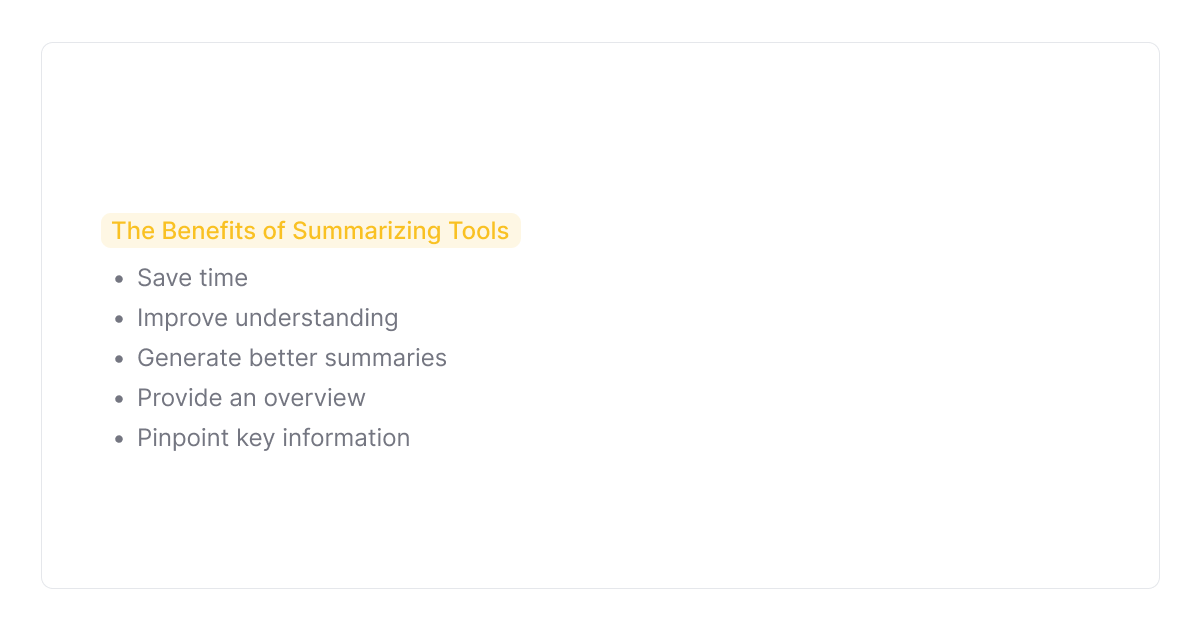The width and height of the screenshot is (1200, 630).
Task: Click the bullet marker before 'Pinpoint key information'
Action: click(x=119, y=439)
